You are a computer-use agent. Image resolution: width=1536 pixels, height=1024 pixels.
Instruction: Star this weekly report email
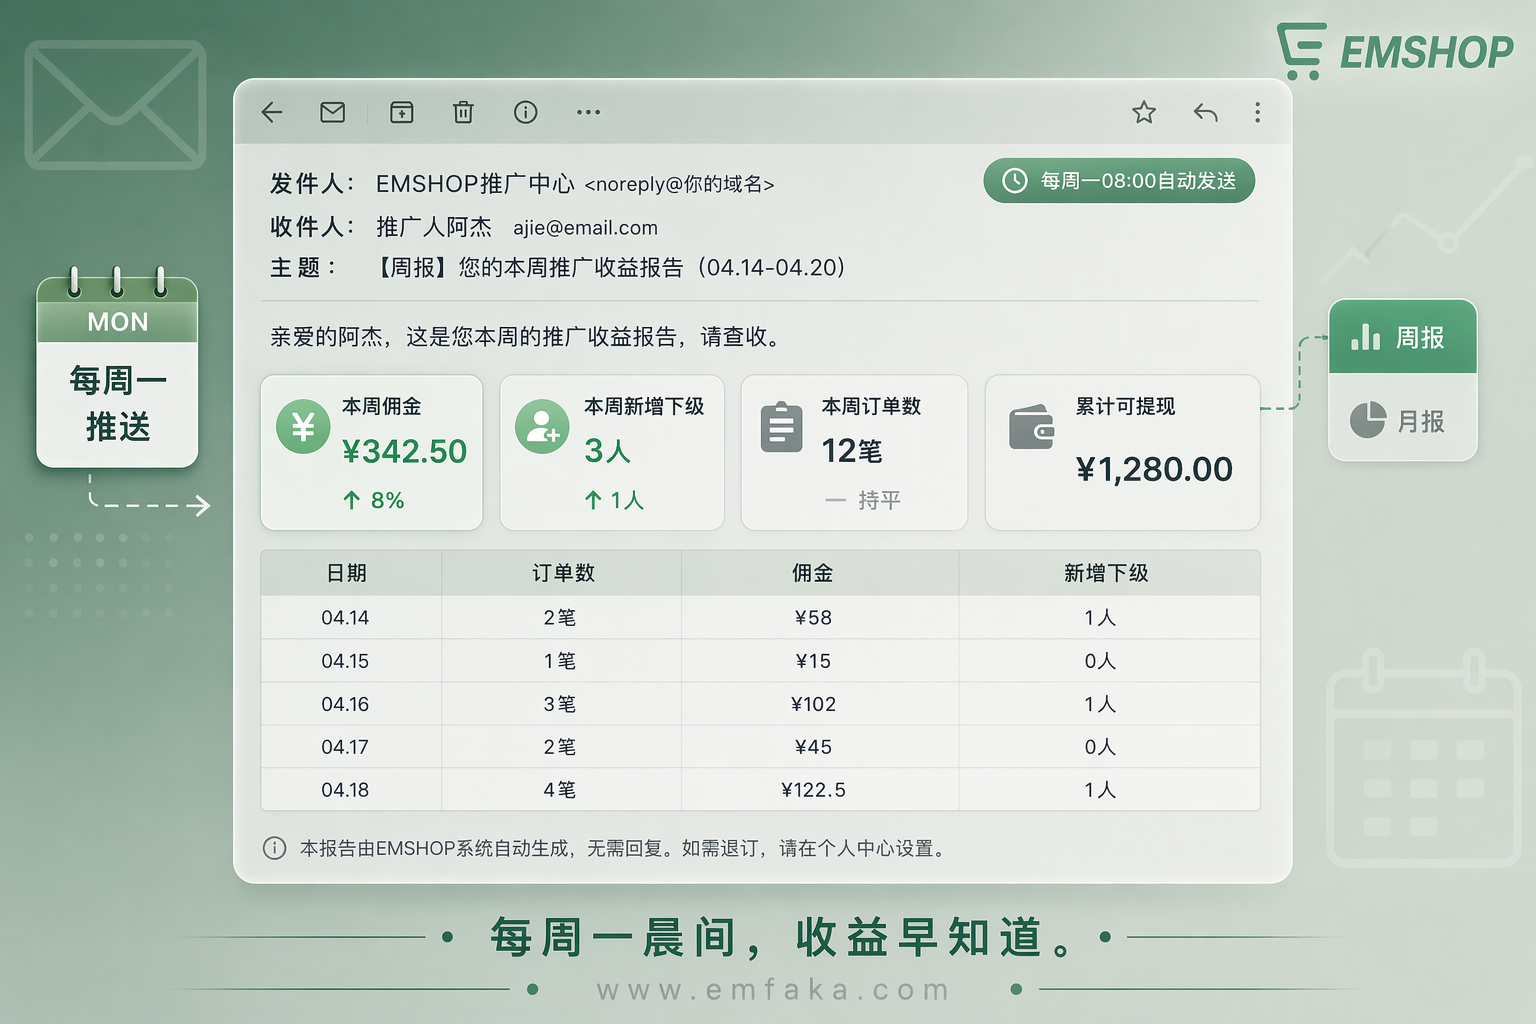pos(1143,112)
